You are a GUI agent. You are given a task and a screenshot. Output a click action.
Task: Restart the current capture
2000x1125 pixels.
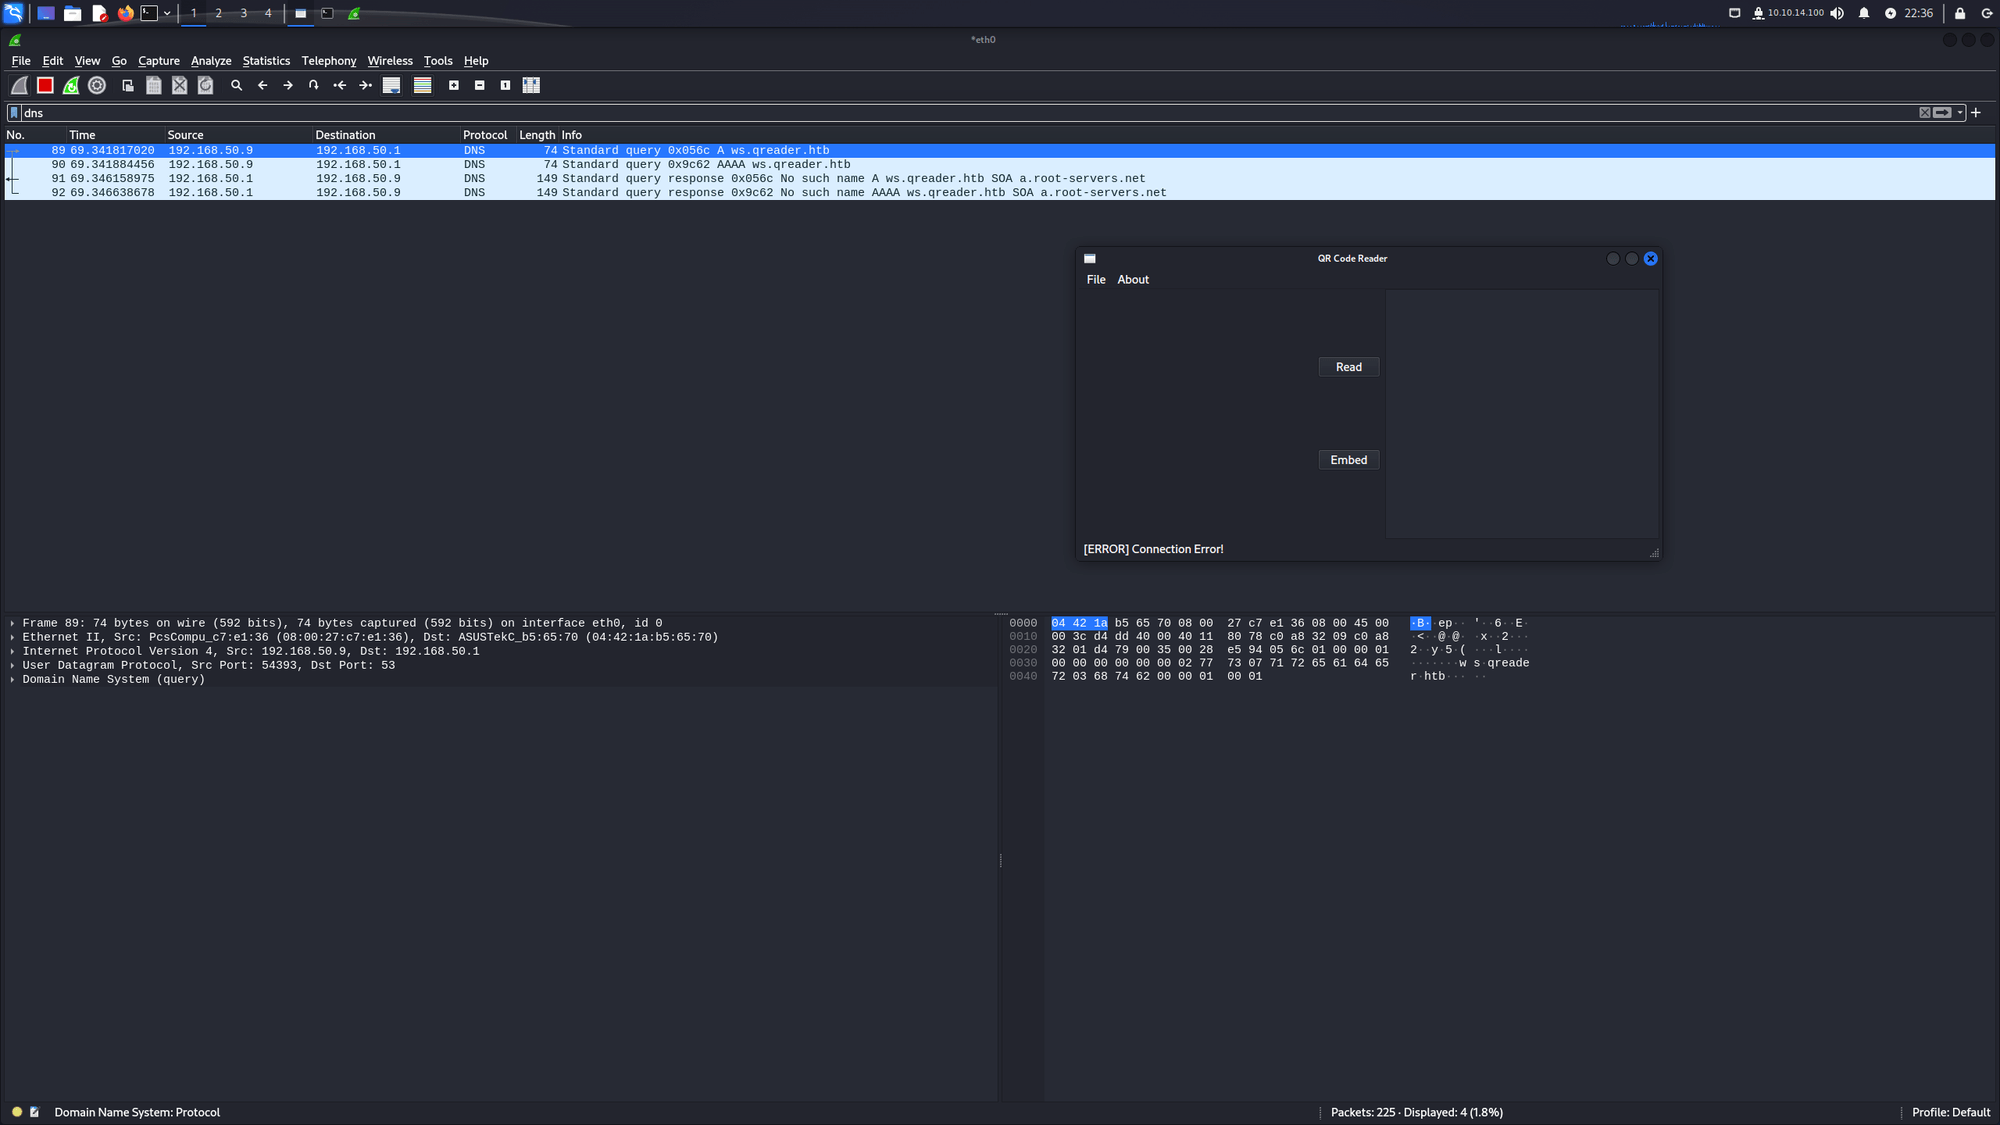tap(71, 86)
